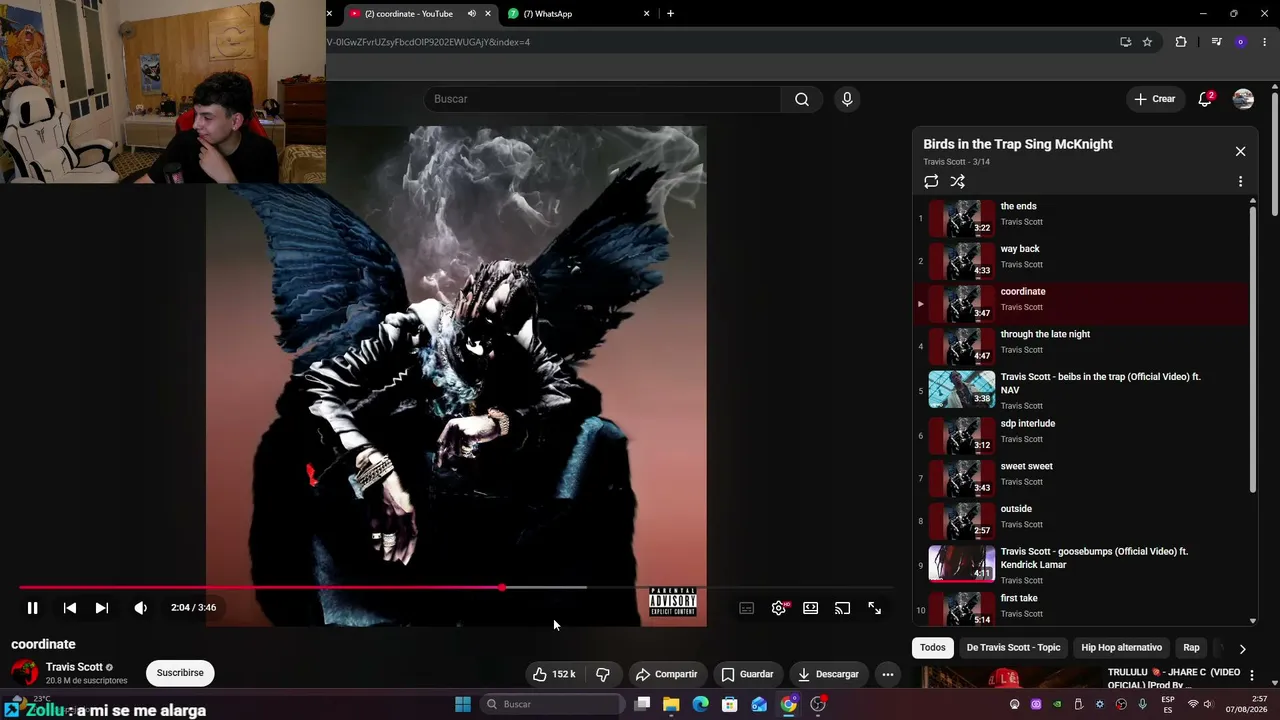Select the Todos filter chip
The image size is (1280, 720).
click(x=932, y=648)
